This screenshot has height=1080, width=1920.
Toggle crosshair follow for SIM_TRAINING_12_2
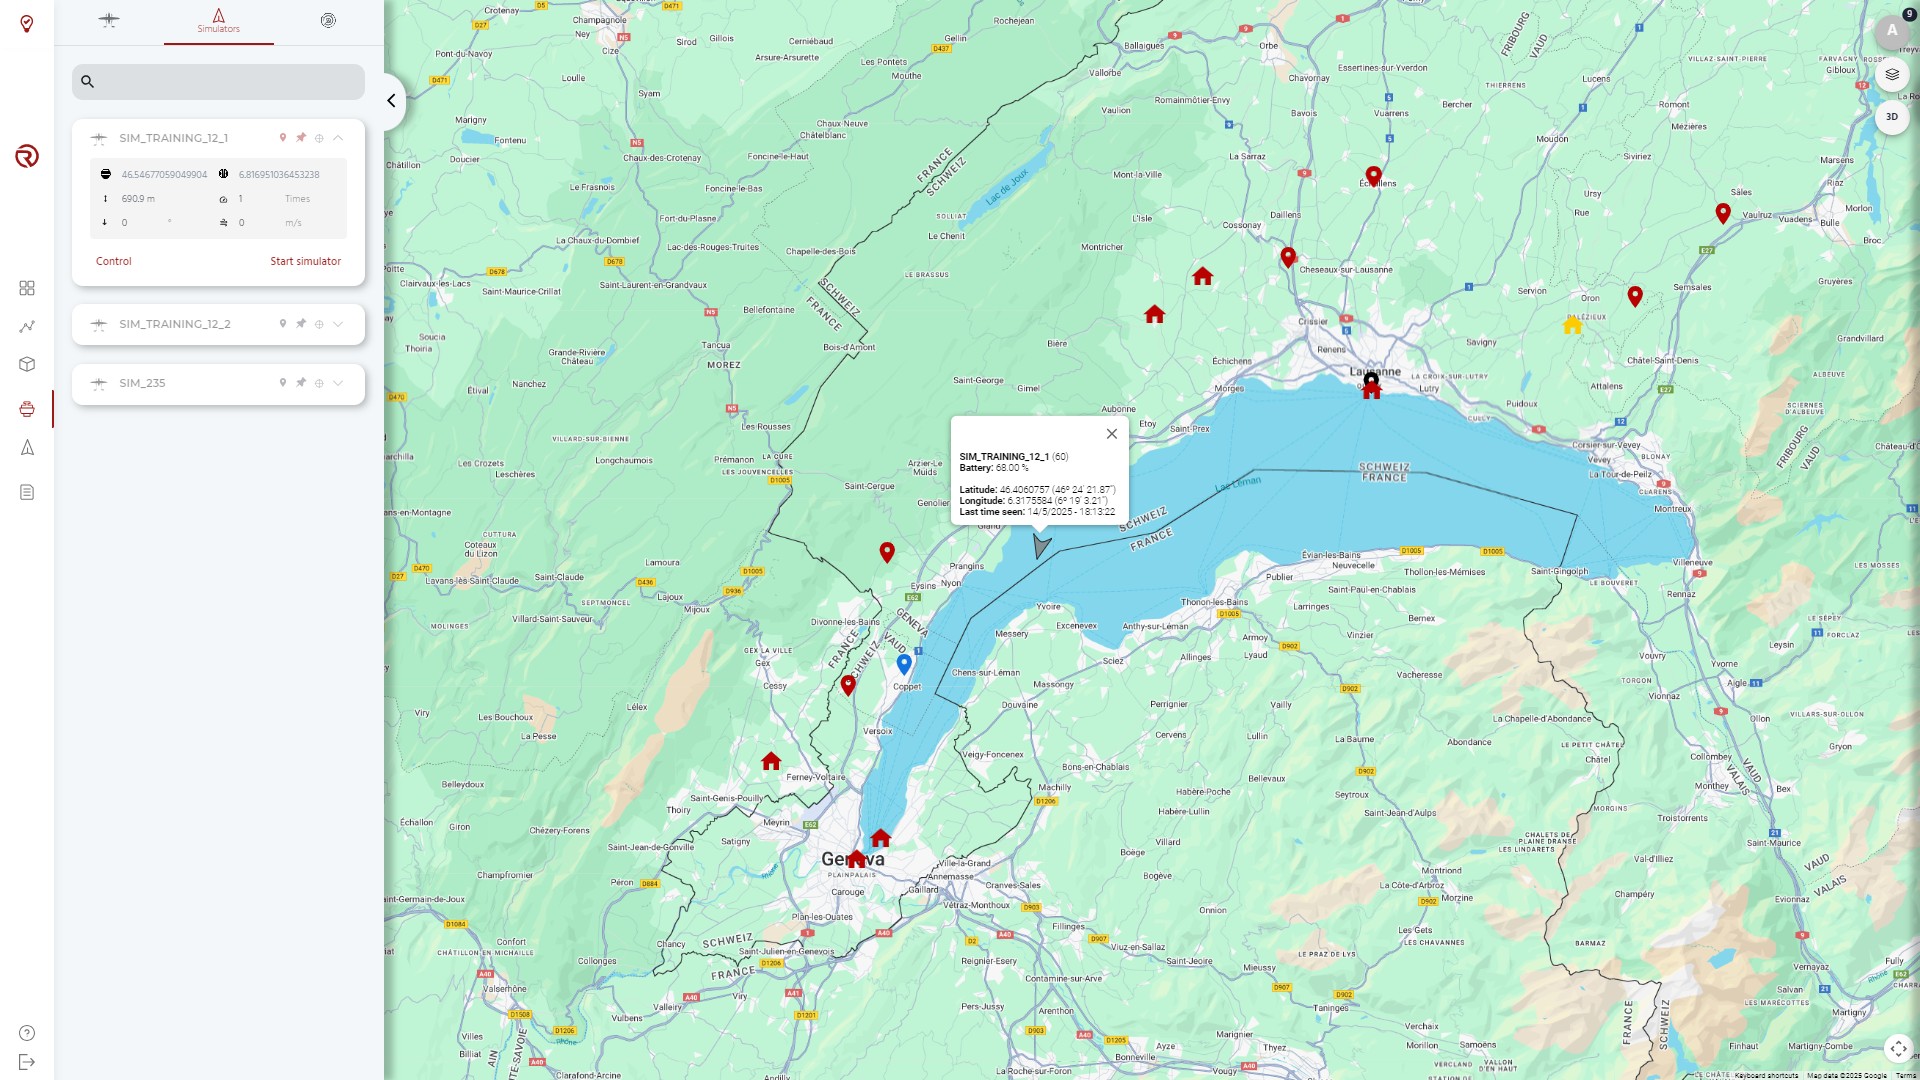pos(319,324)
